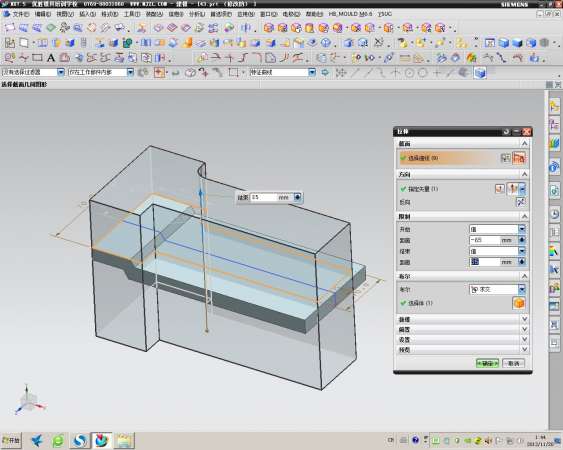Click the Sogou blue S icon in taskbar
563x450 pixels.
(x=79, y=441)
